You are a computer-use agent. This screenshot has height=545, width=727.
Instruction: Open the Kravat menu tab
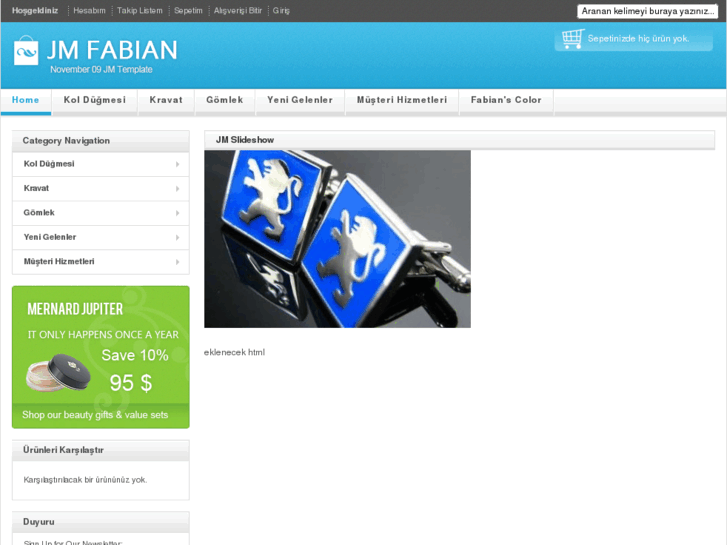click(166, 100)
